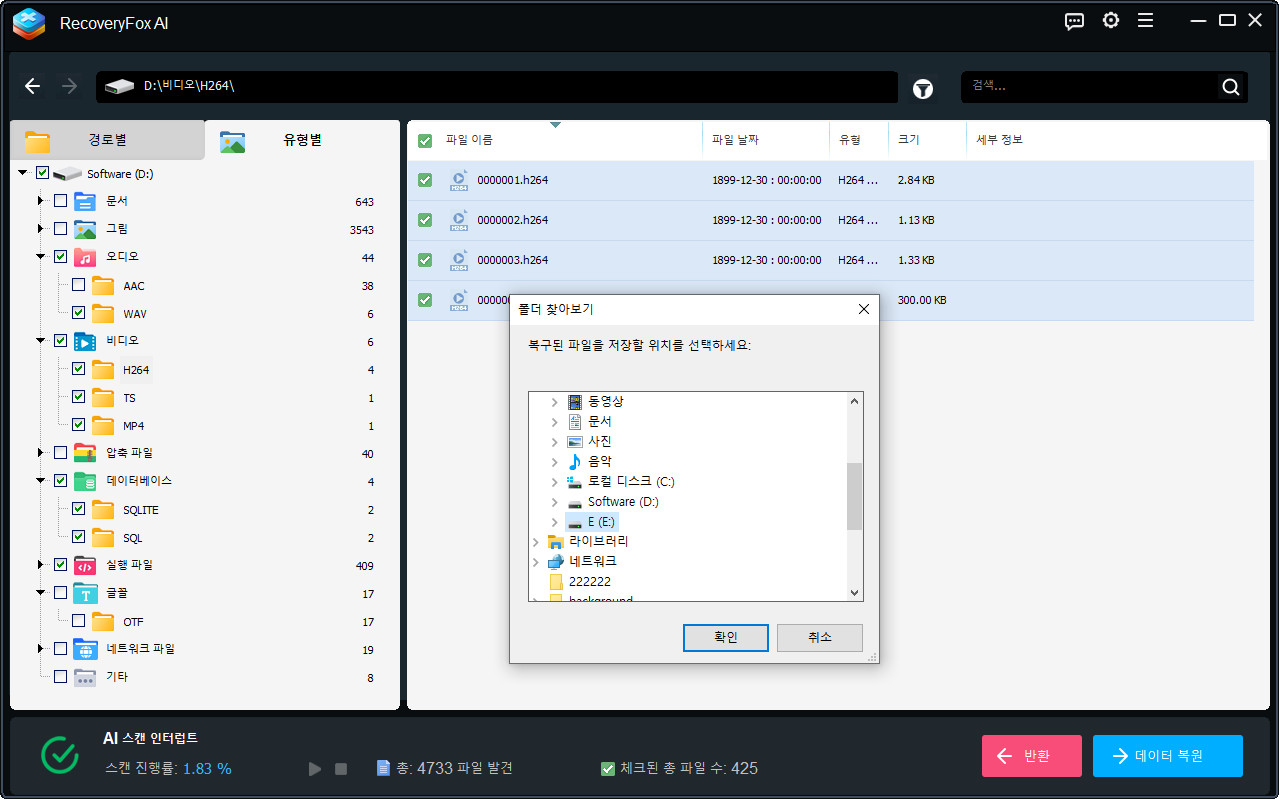This screenshot has height=799, width=1279.
Task: Open the feedback chat icon
Action: [x=1074, y=20]
